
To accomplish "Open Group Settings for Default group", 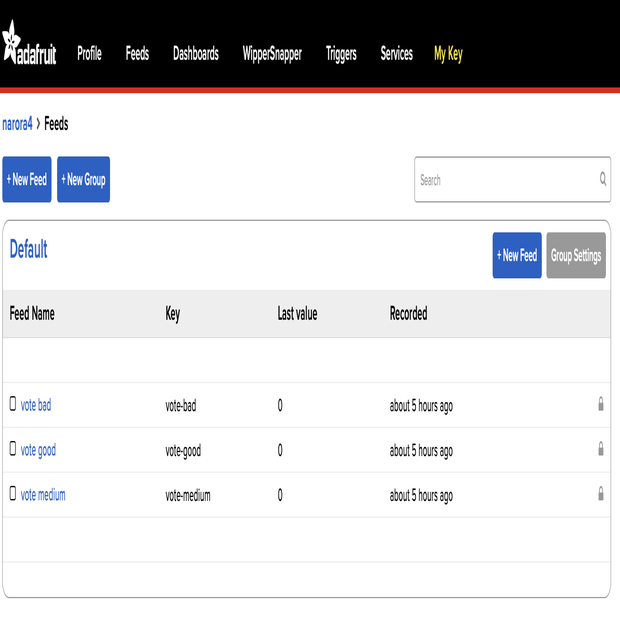I will pos(576,256).
